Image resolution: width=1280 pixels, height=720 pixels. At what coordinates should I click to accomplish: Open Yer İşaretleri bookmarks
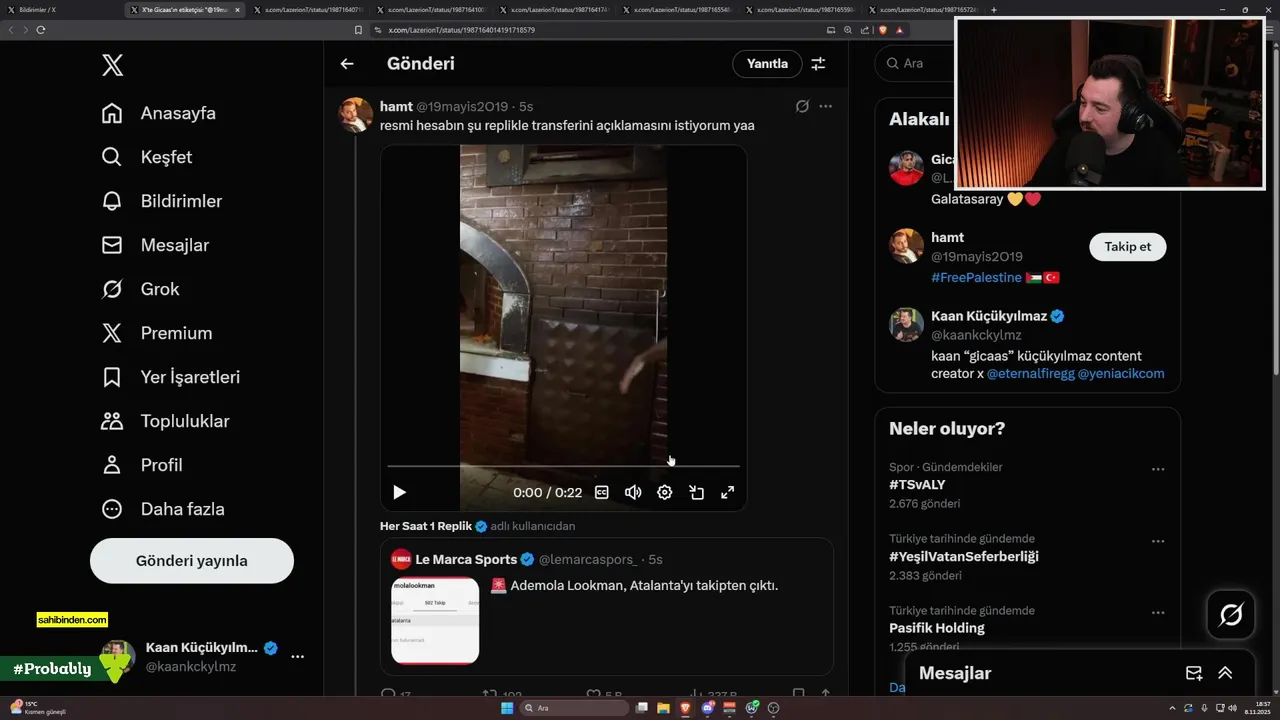pyautogui.click(x=171, y=377)
